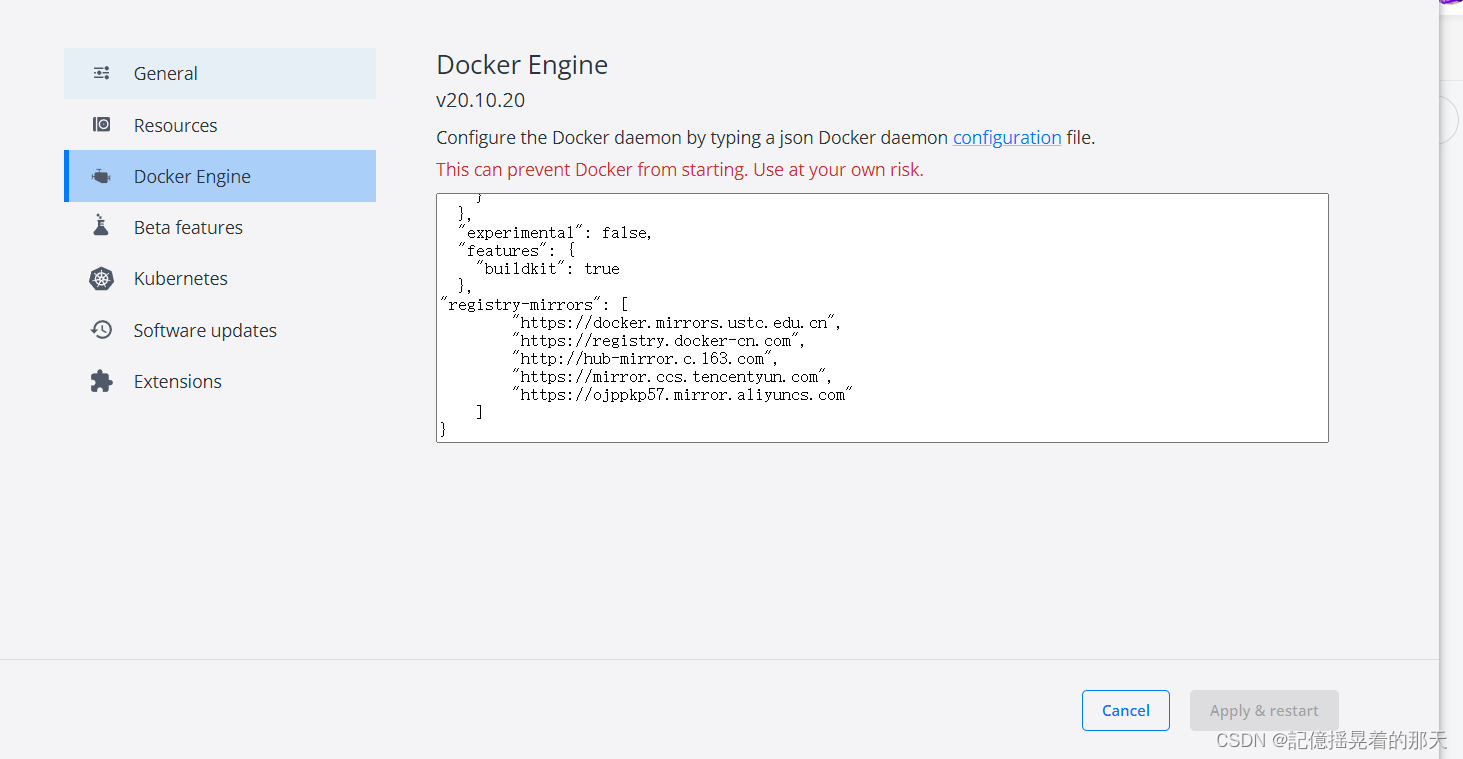Click the "features": { line in the editor
The height and width of the screenshot is (759, 1463).
point(516,250)
